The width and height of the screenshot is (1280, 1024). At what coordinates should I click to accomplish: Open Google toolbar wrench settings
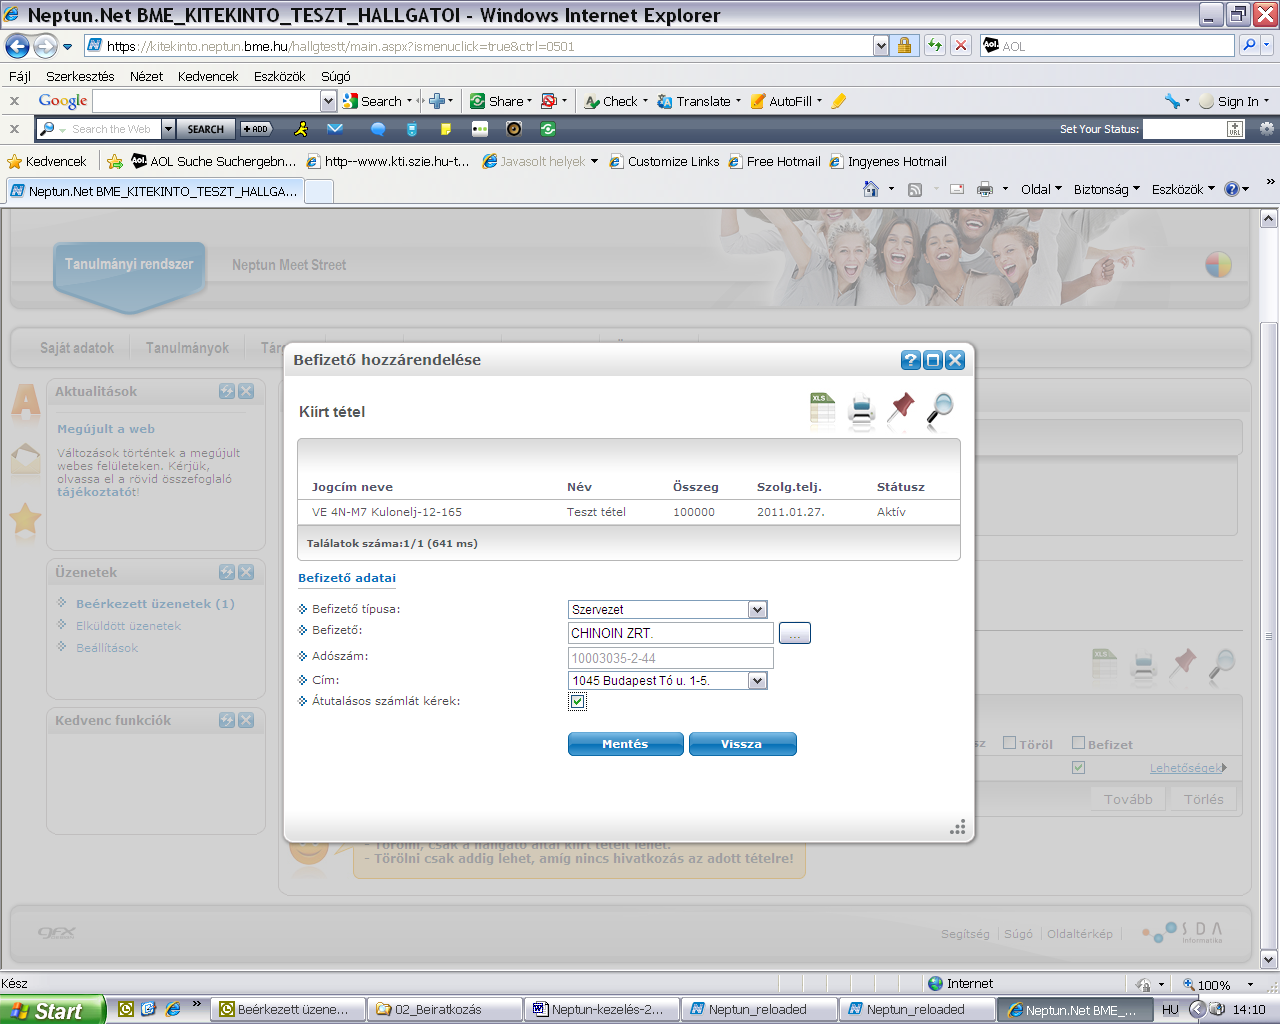(x=1172, y=101)
